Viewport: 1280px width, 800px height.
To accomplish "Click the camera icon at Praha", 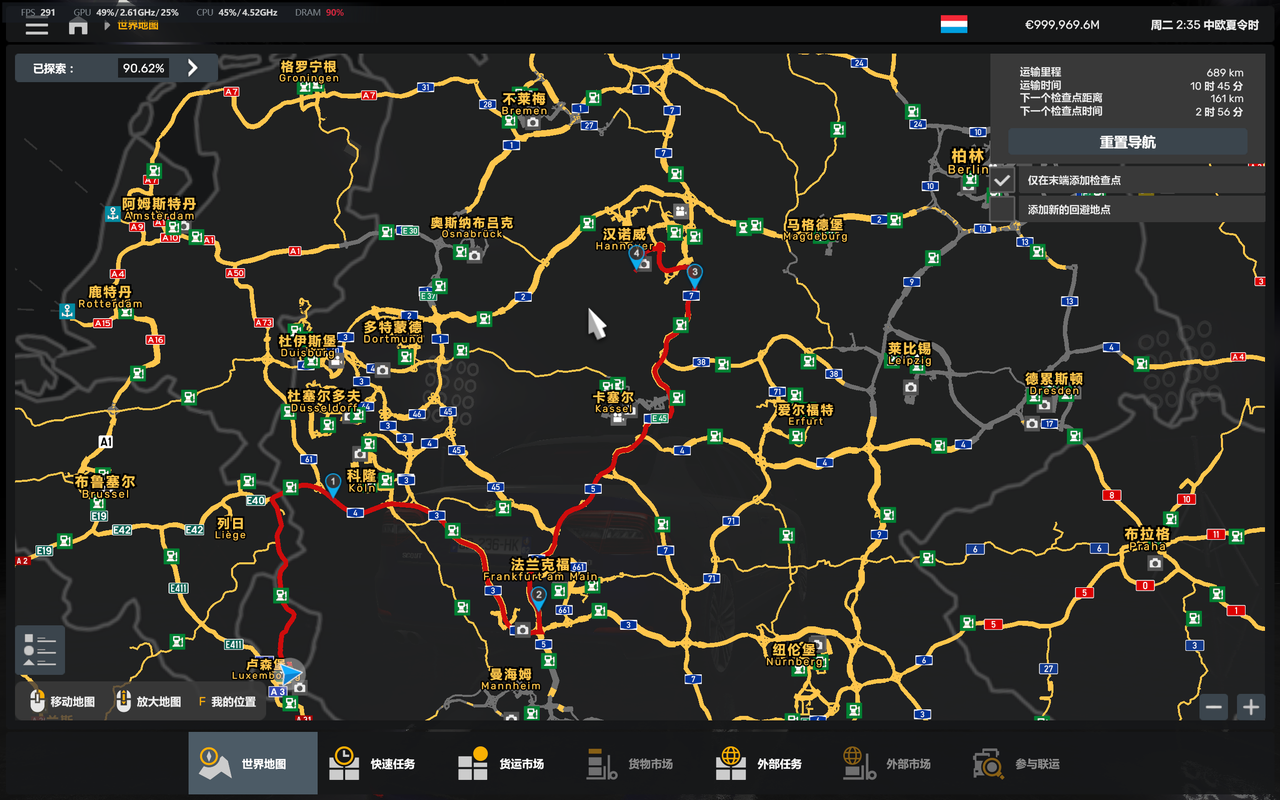I will point(1156,563).
